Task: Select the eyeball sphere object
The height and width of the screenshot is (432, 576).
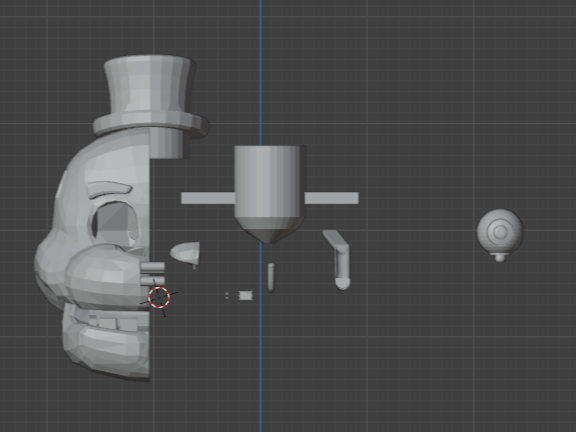Action: [x=500, y=234]
